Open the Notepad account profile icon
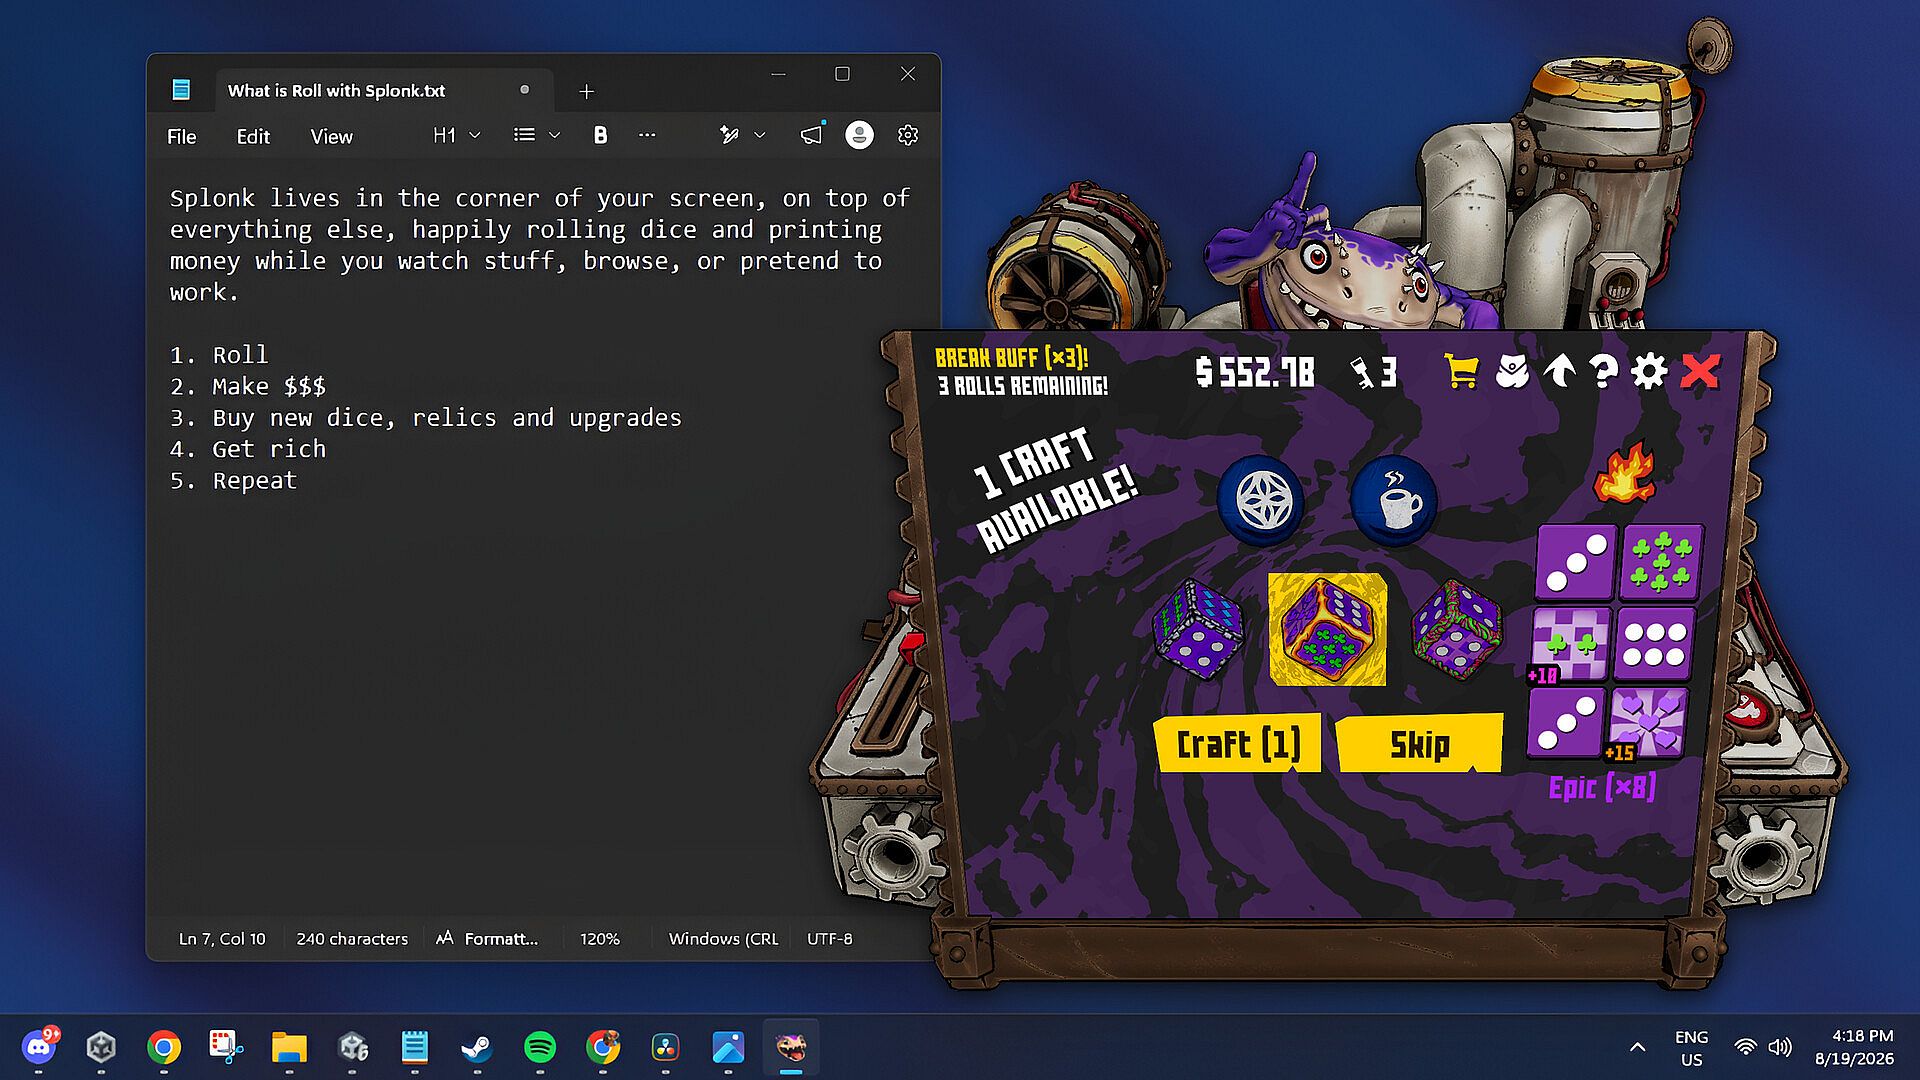The height and width of the screenshot is (1080, 1920). coord(859,135)
